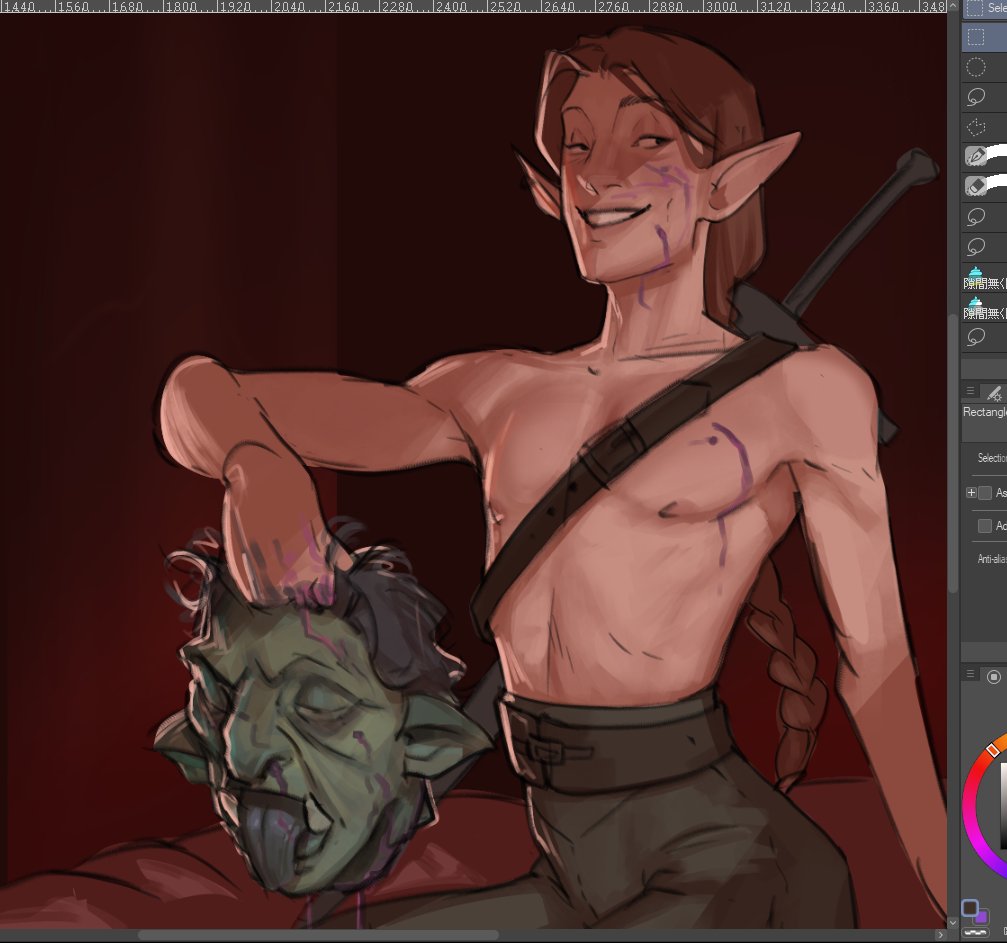
Task: Click the scroll up arrow of the canvas
Action: (953, 6)
